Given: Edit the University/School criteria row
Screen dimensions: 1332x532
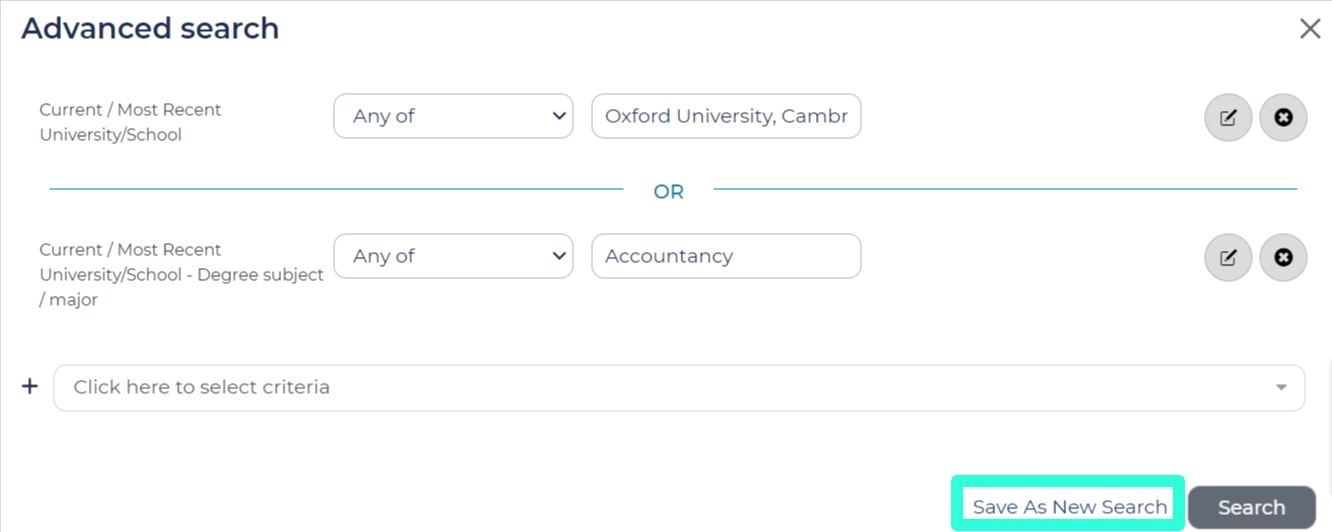Looking at the screenshot, I should pyautogui.click(x=1228, y=117).
